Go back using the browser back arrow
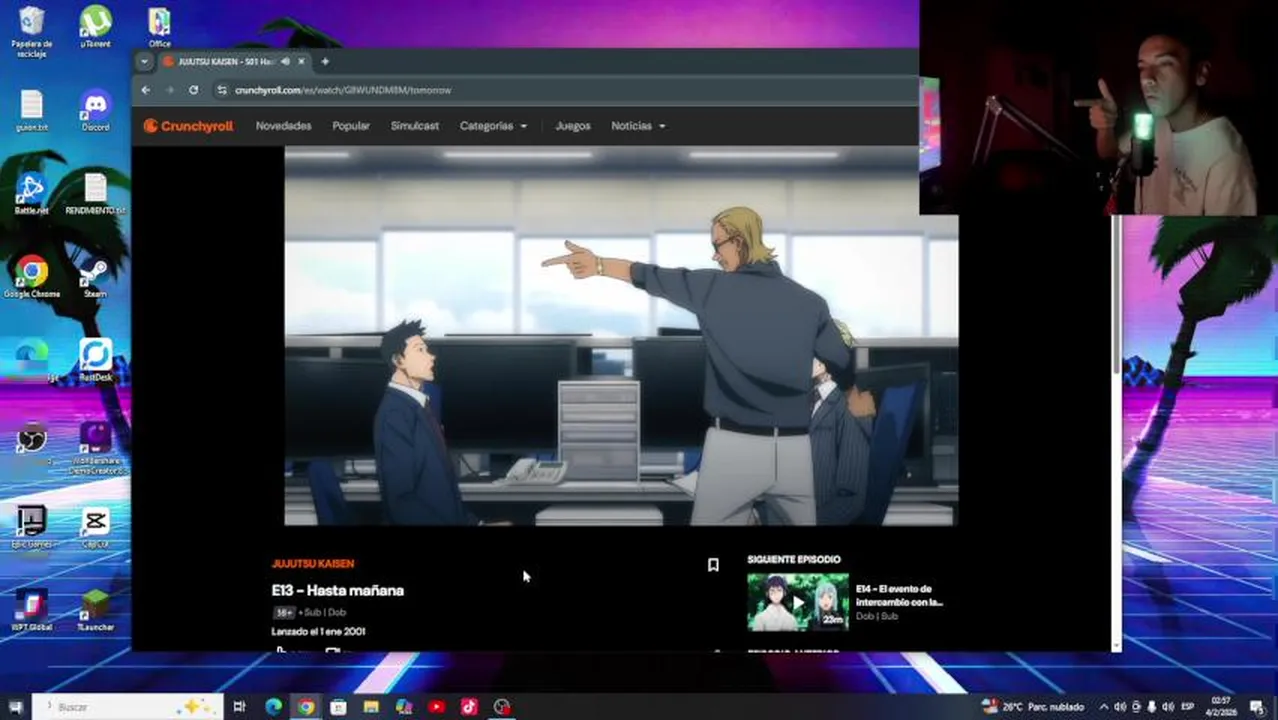 click(x=146, y=90)
